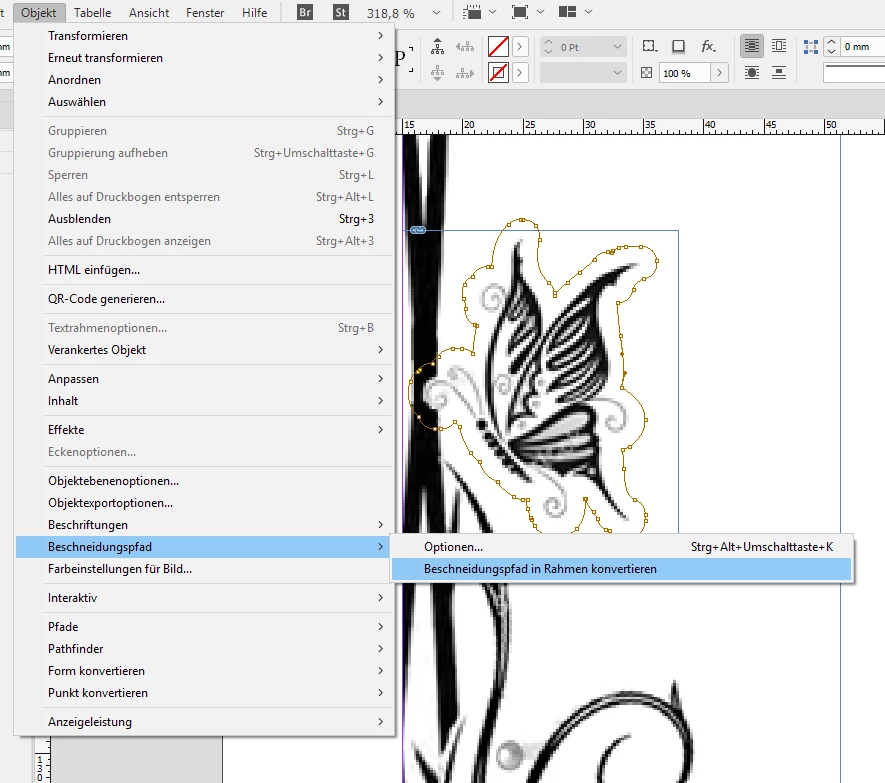Expand the Pathfinder submenu
885x783 pixels.
[204, 648]
